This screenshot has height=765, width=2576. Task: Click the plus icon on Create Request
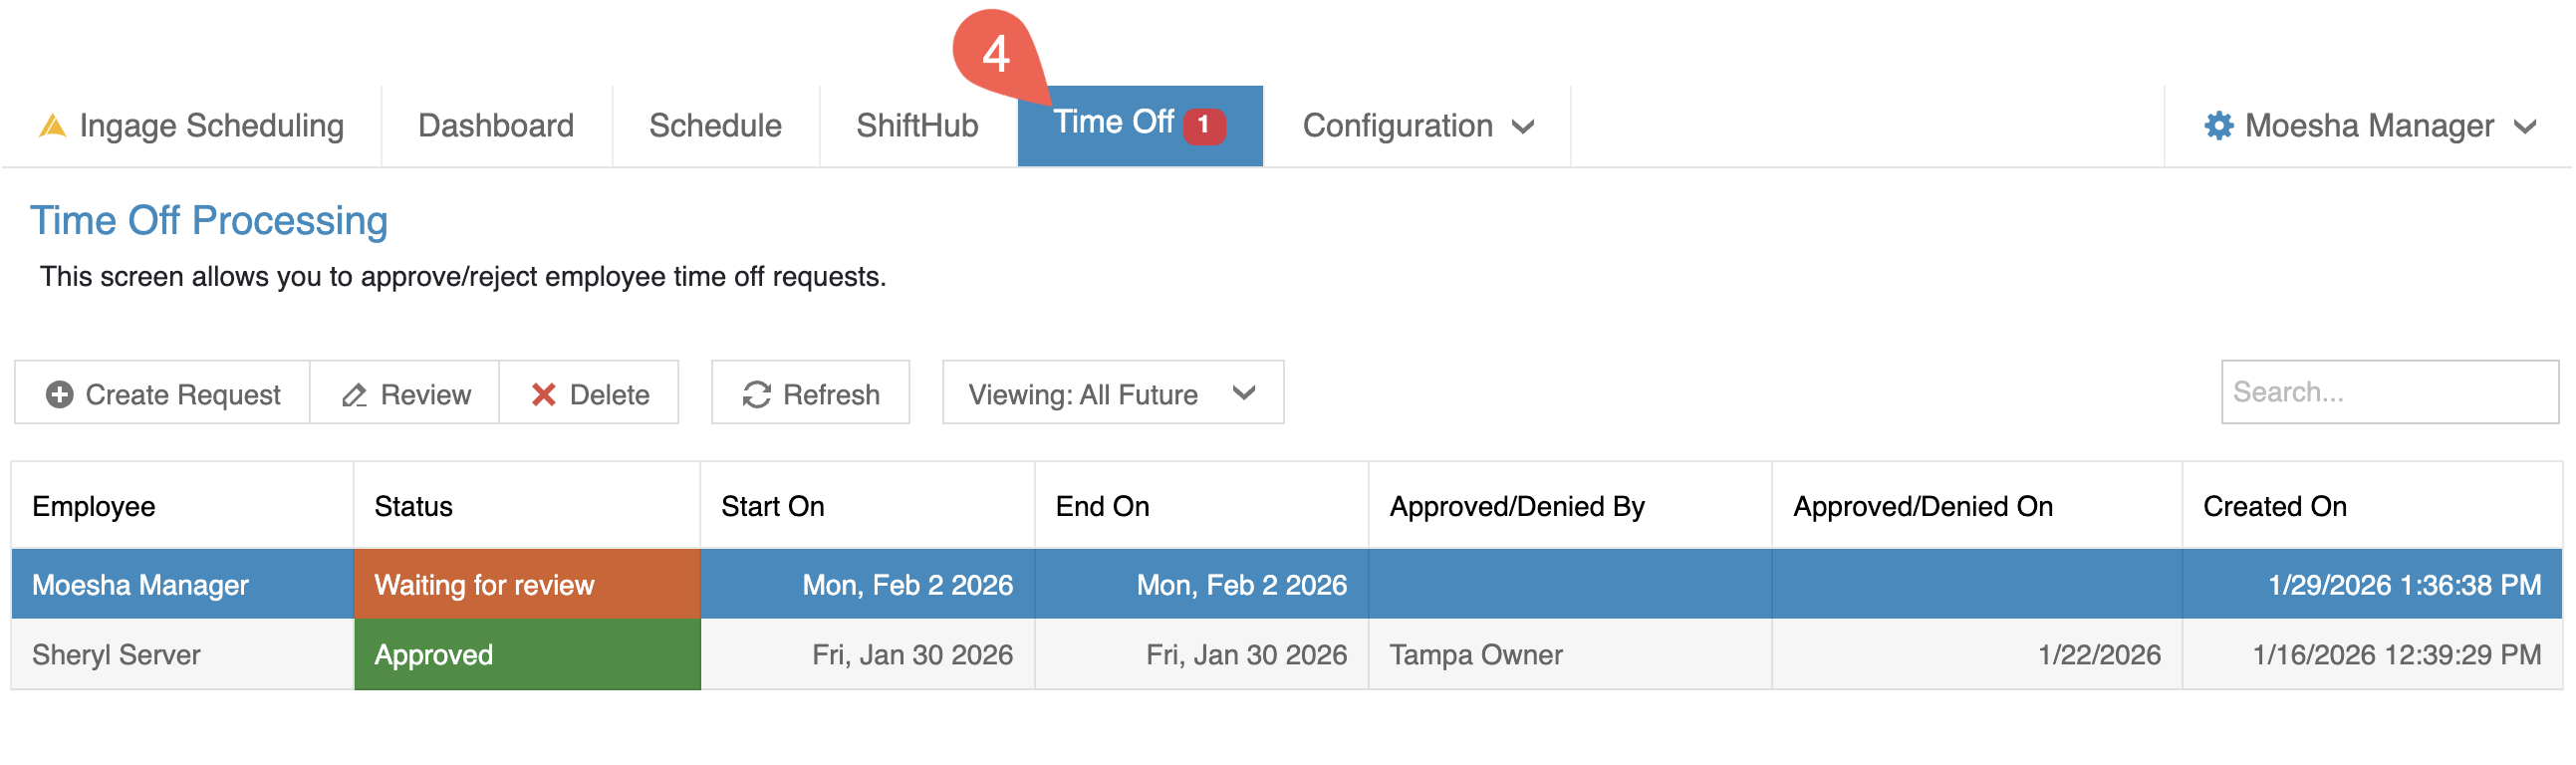(59, 395)
